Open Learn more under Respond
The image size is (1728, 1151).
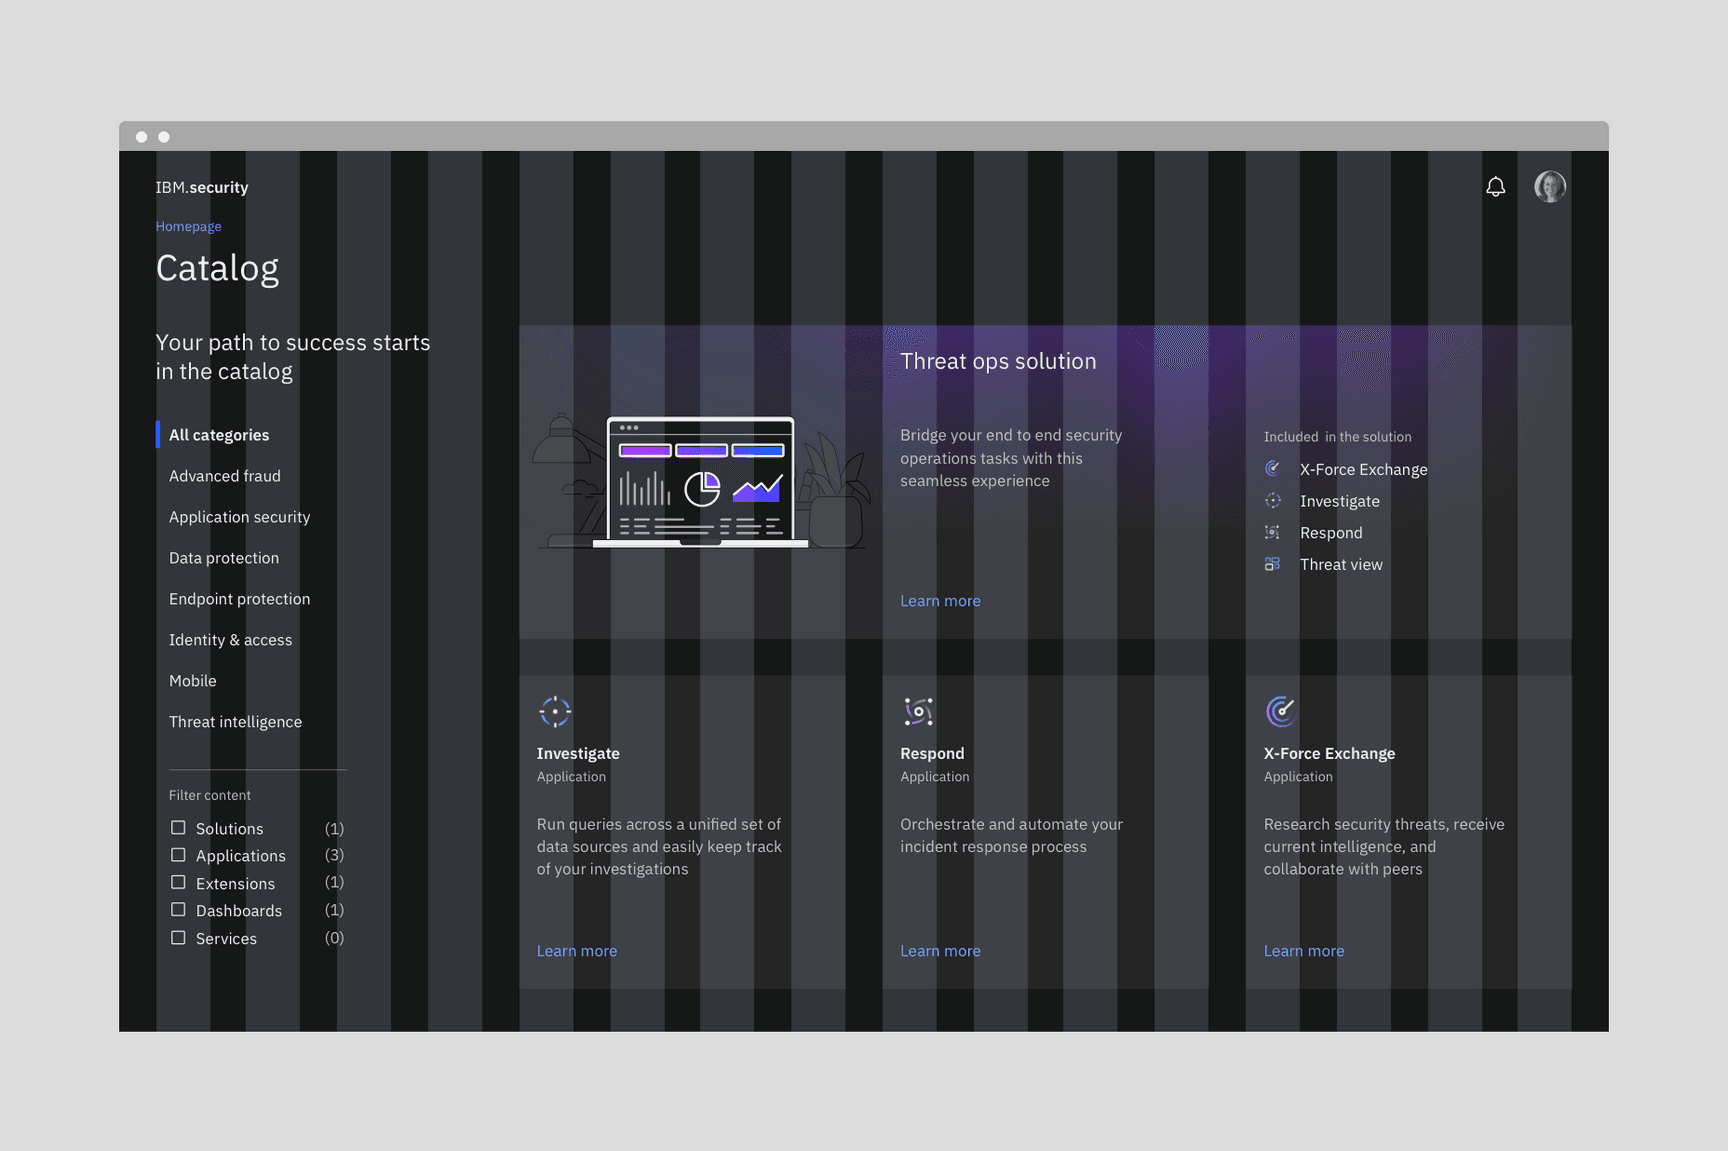(939, 950)
